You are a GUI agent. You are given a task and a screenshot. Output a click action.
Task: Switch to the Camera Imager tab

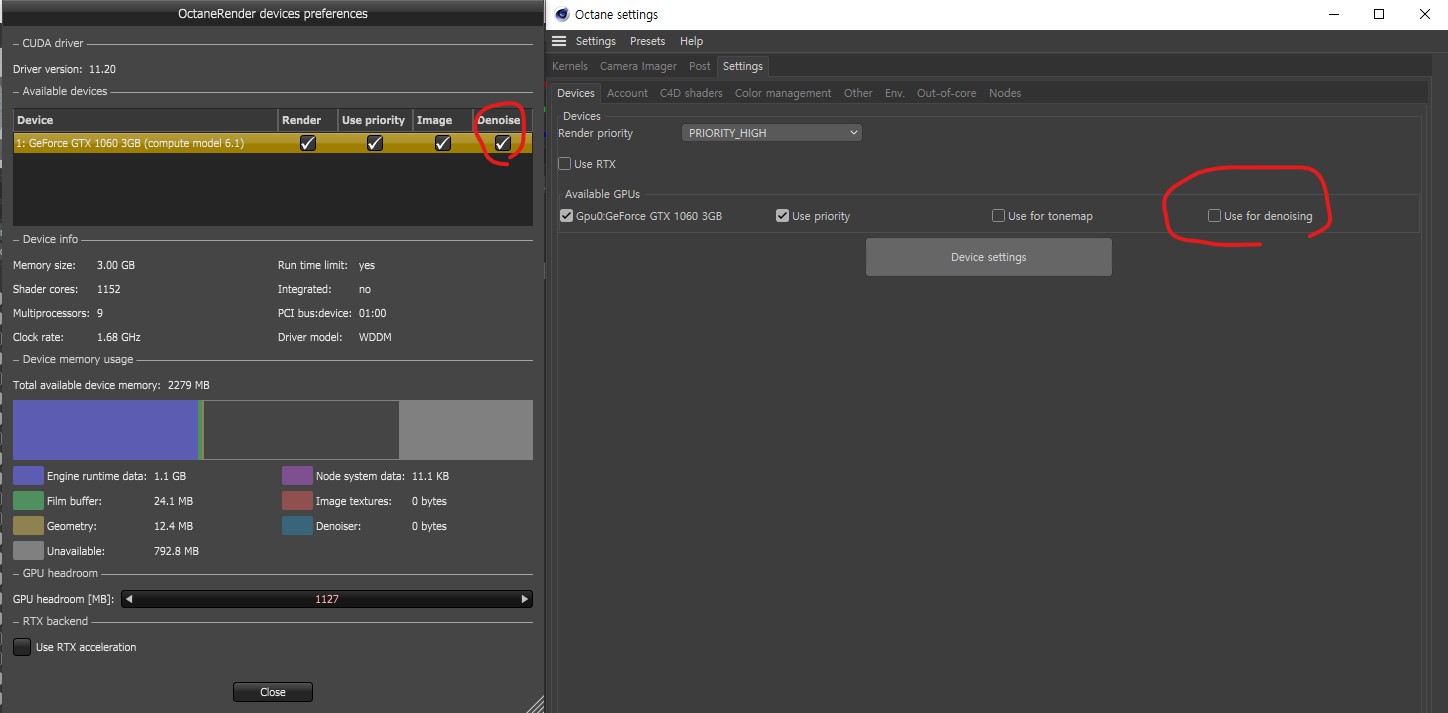(638, 66)
